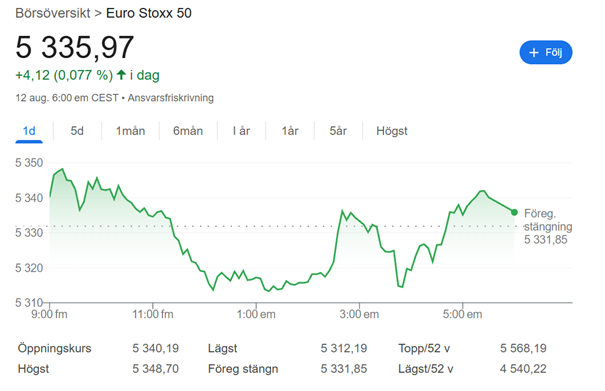Switch to the I år tab
Screen dimensions: 605x391
click(x=241, y=131)
